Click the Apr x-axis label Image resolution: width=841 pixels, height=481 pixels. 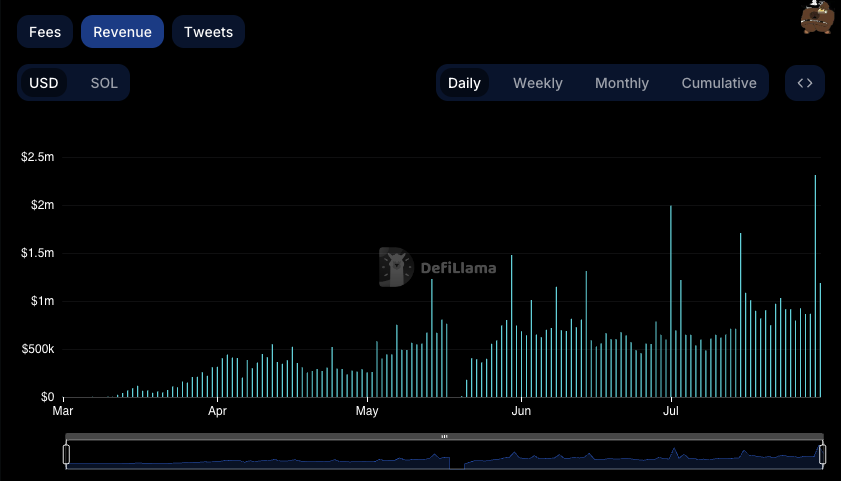tap(217, 411)
